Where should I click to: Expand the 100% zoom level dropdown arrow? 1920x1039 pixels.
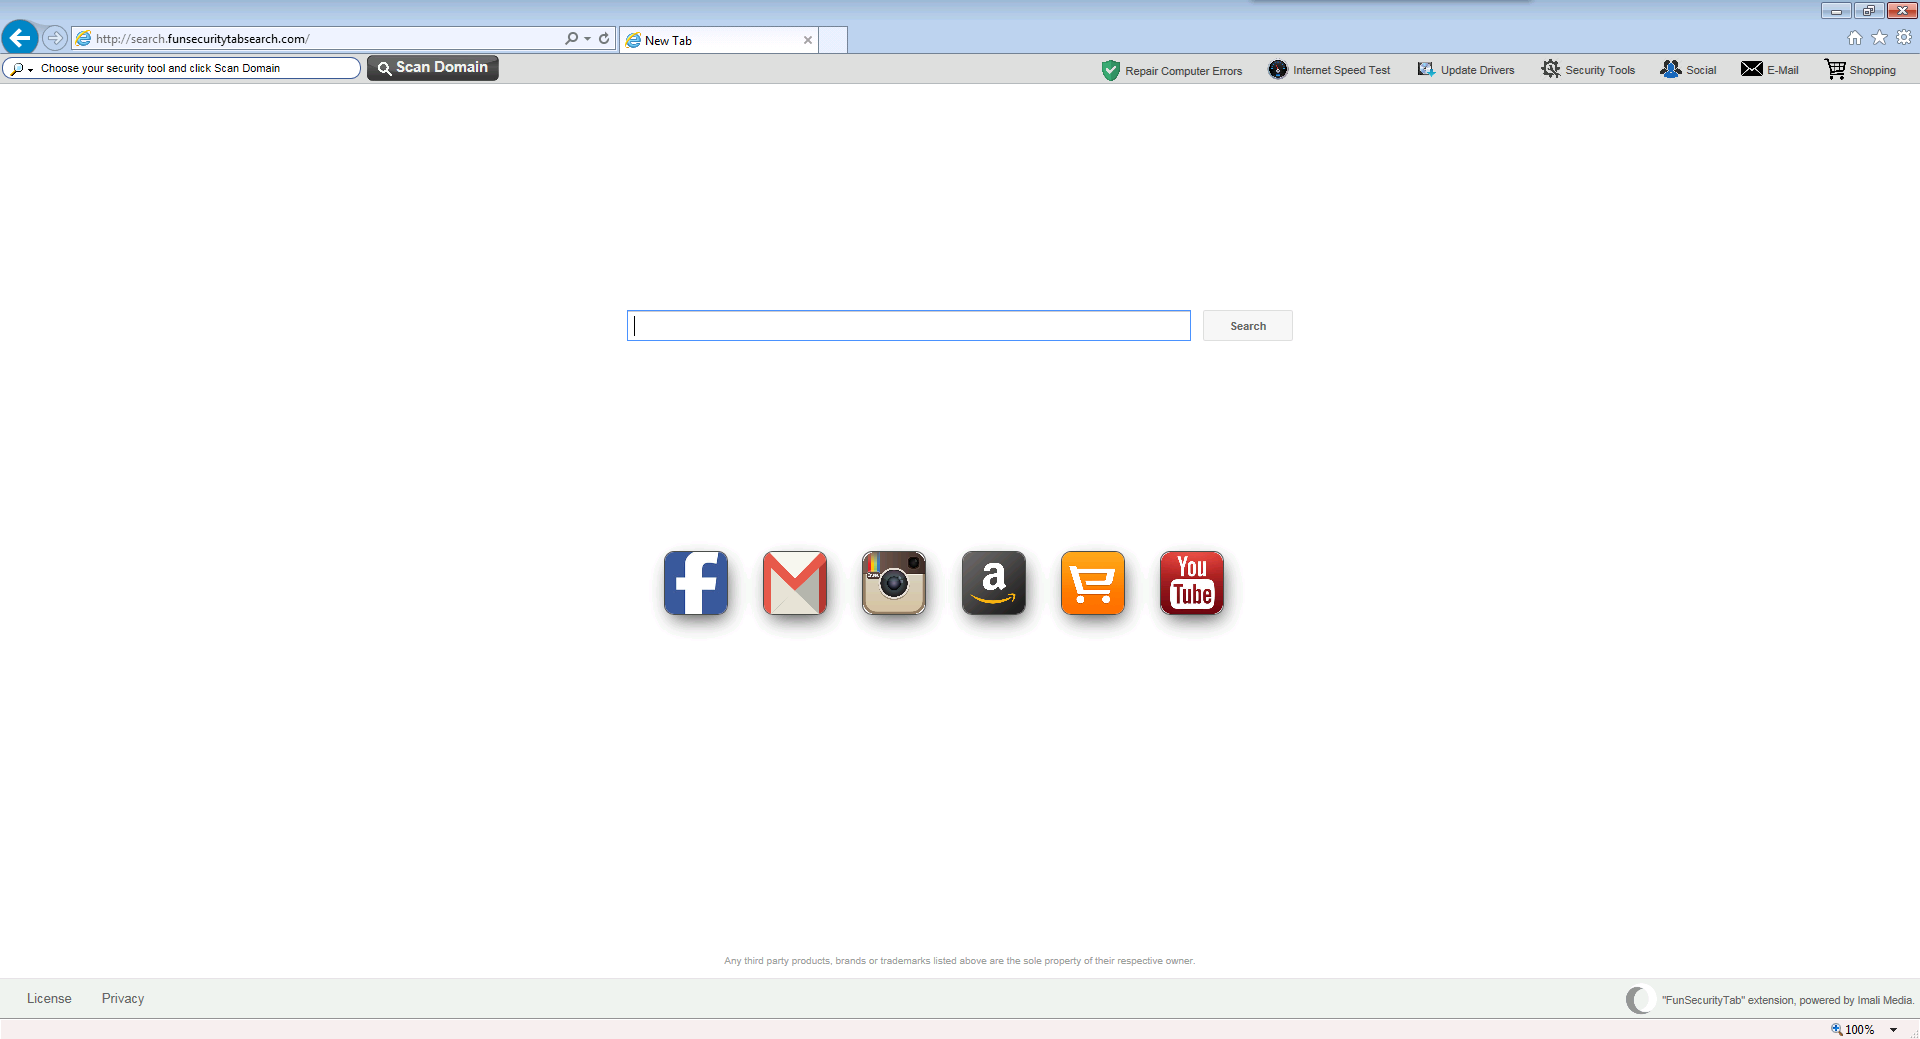1893,1030
